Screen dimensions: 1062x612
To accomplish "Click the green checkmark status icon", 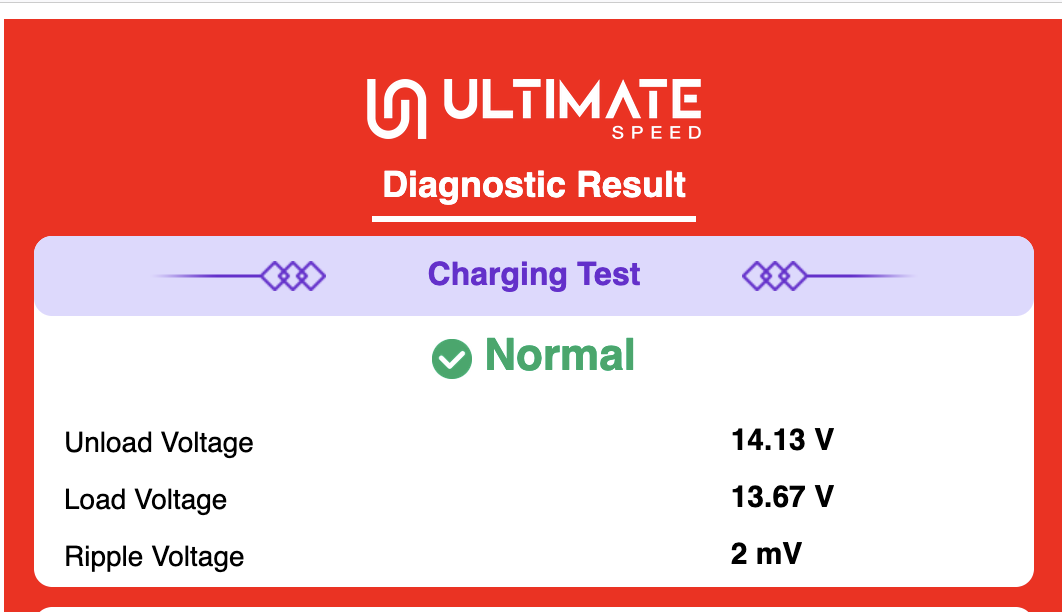I will coord(452,358).
